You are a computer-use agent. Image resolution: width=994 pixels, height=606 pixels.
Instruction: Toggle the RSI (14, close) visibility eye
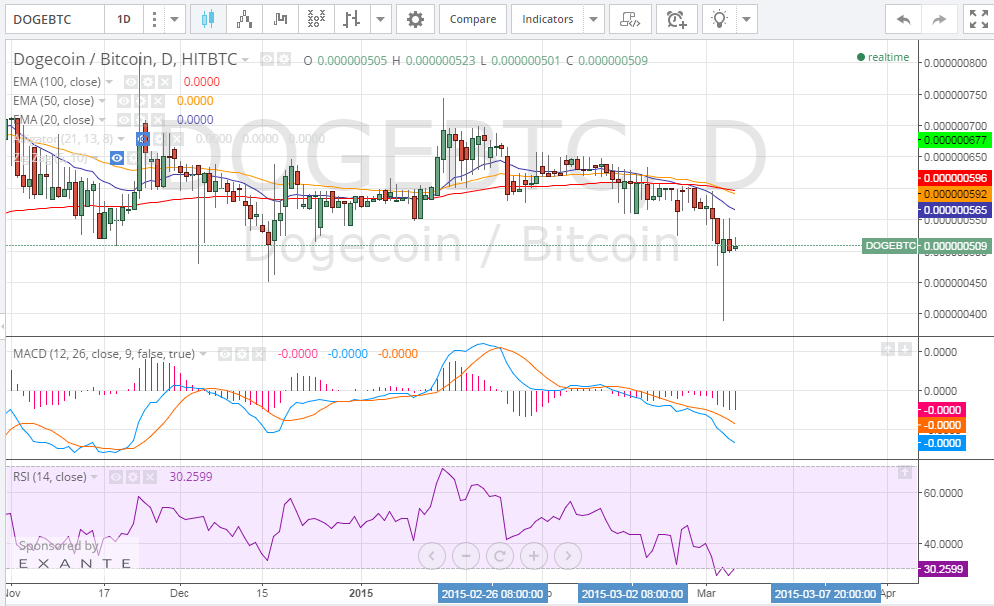116,477
